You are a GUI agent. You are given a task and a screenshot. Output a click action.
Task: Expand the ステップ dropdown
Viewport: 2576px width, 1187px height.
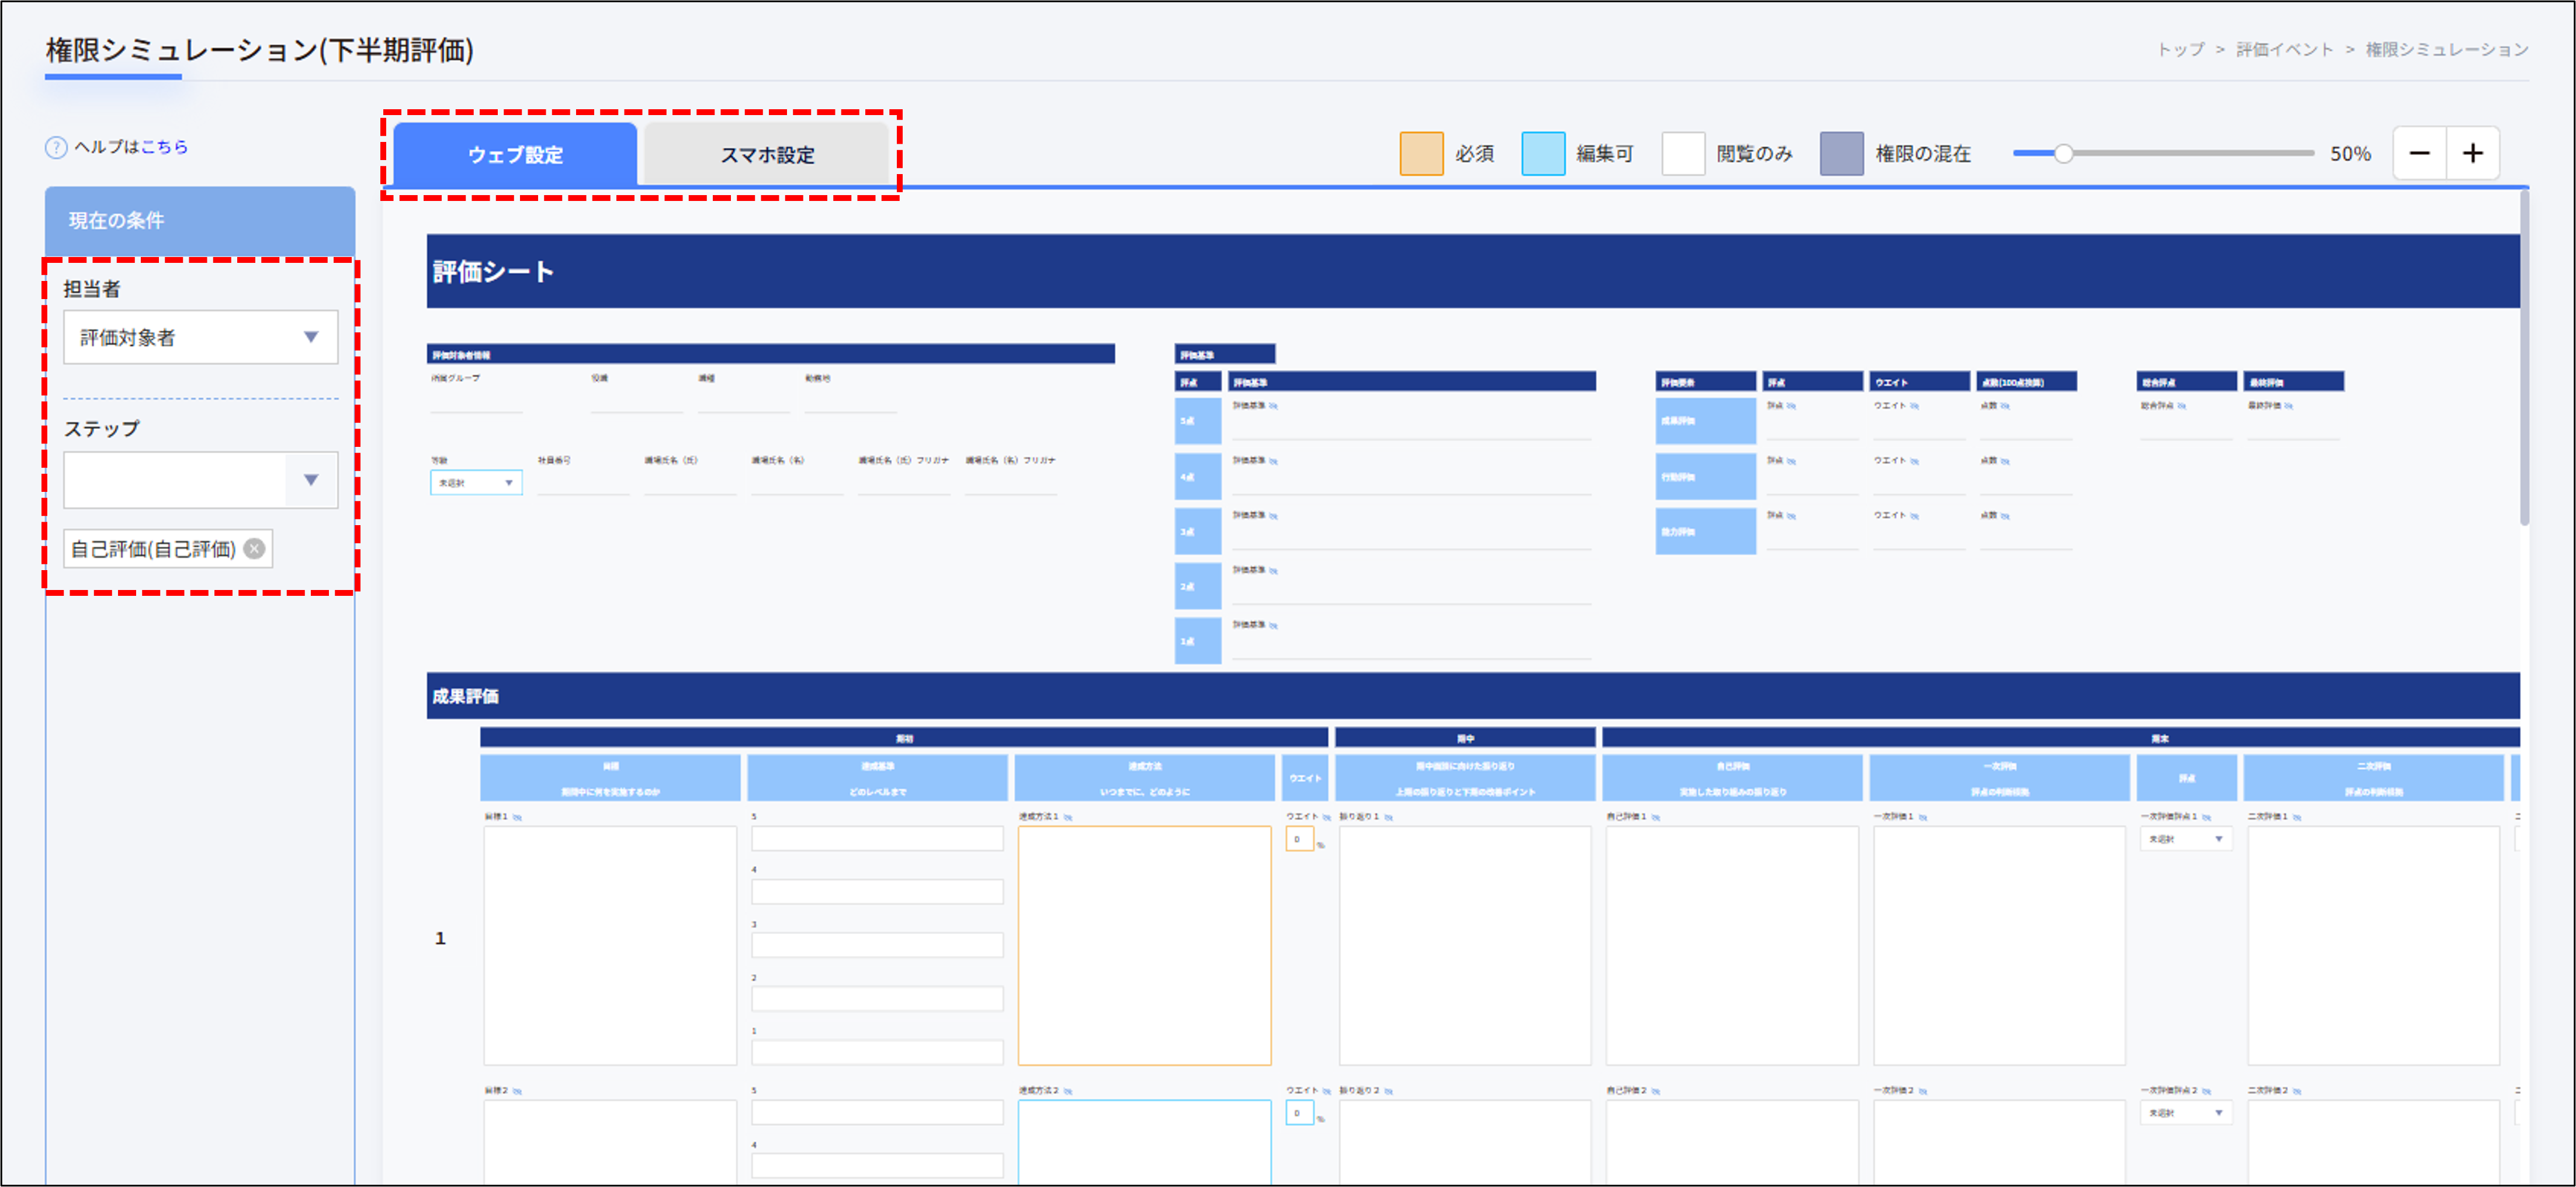[x=310, y=480]
